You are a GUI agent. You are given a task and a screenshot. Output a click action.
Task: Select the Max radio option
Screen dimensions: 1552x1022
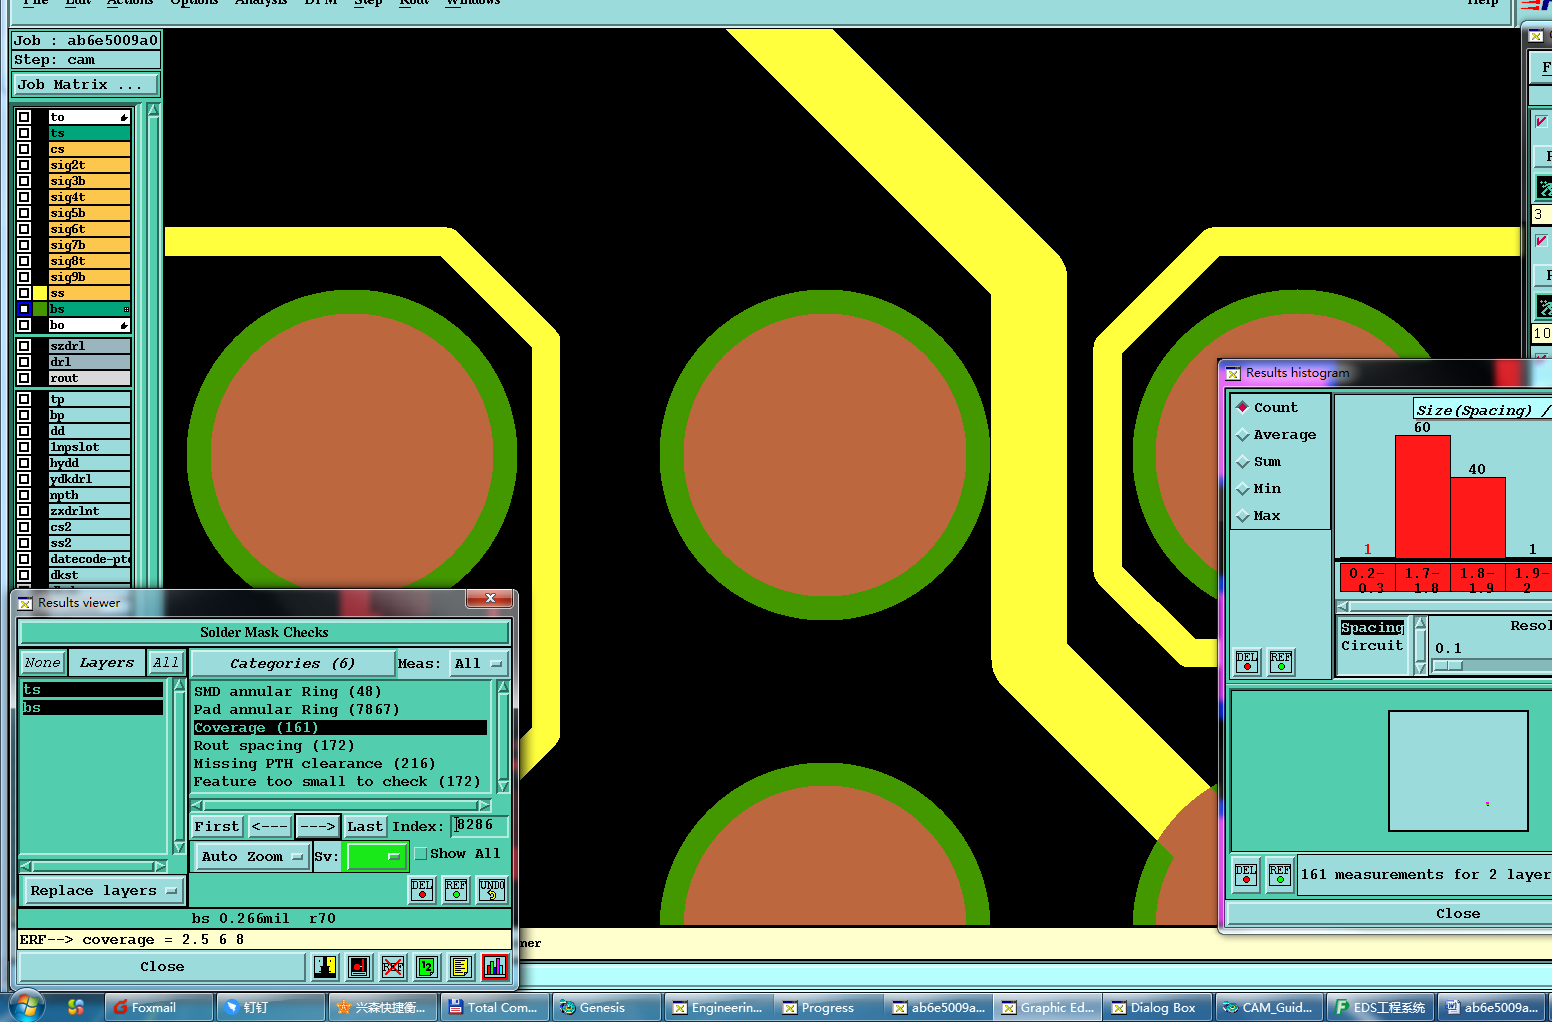1243,515
